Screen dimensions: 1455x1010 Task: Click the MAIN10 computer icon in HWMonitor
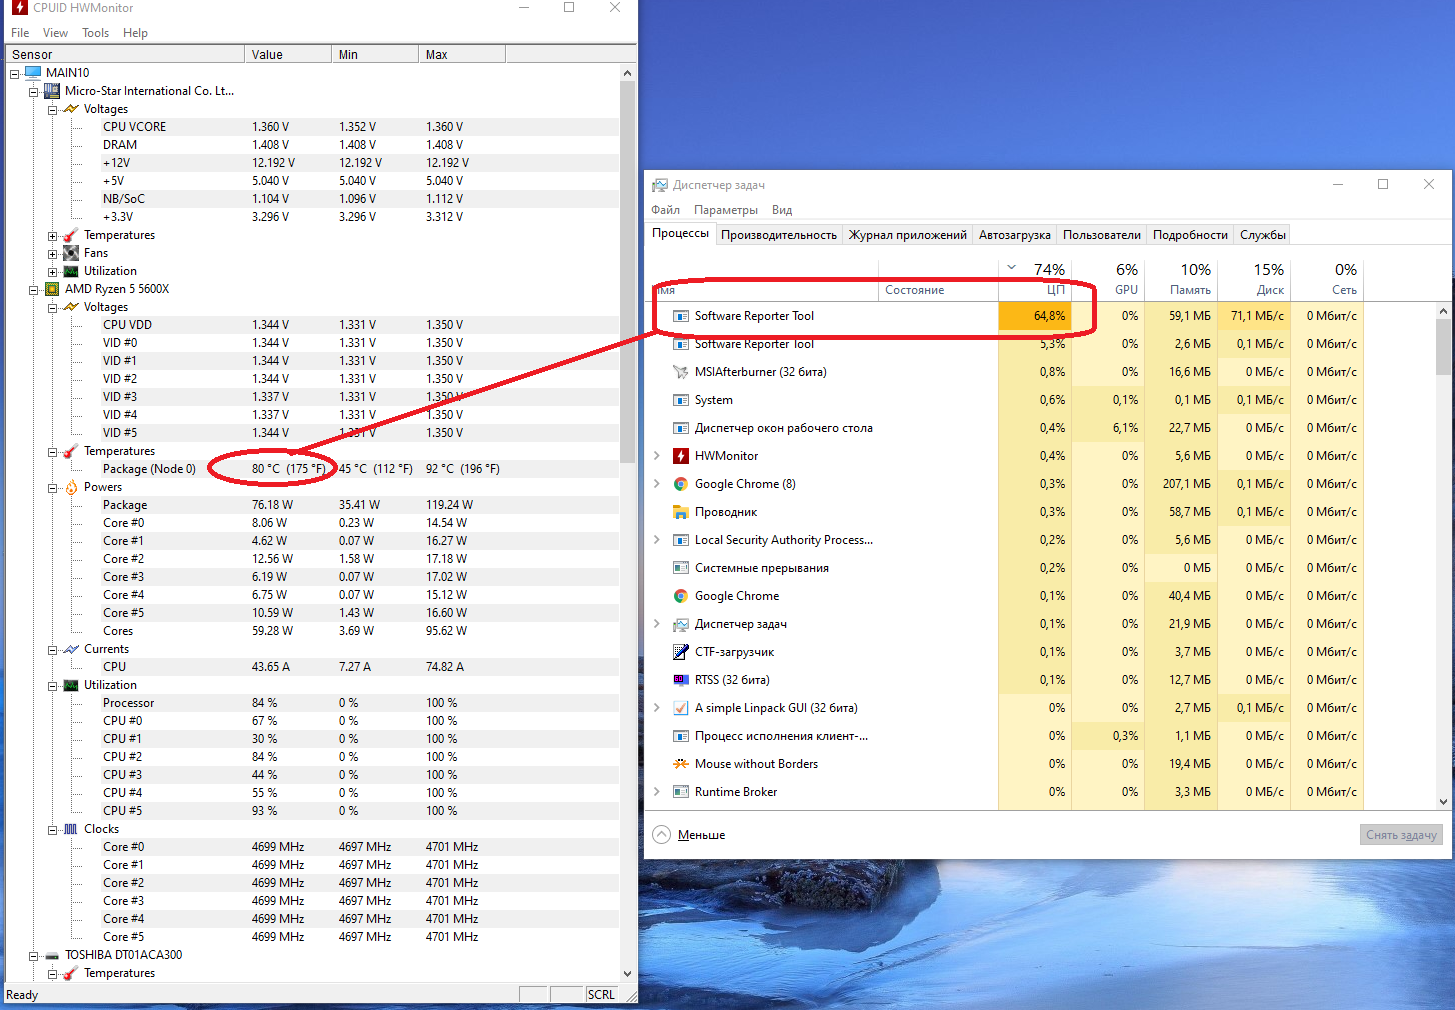(33, 73)
